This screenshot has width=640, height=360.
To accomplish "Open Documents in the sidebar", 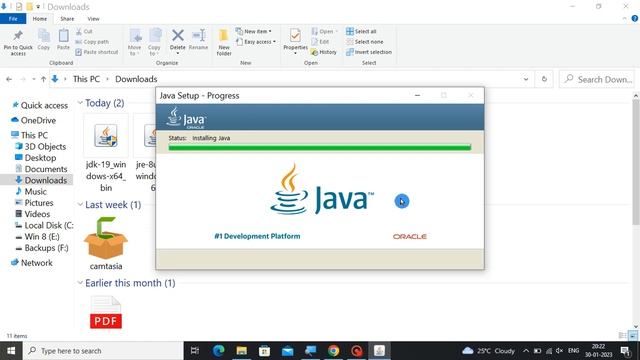I will pyautogui.click(x=41, y=169).
